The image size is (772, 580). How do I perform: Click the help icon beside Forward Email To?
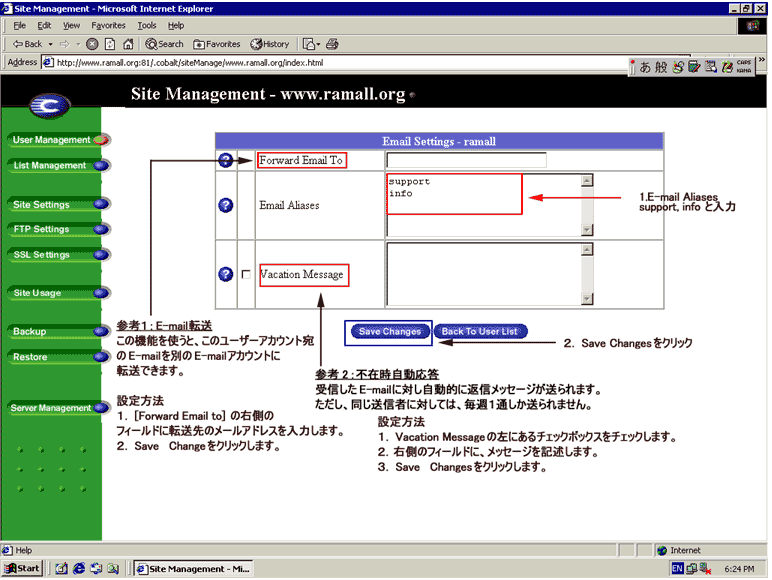pyautogui.click(x=226, y=161)
